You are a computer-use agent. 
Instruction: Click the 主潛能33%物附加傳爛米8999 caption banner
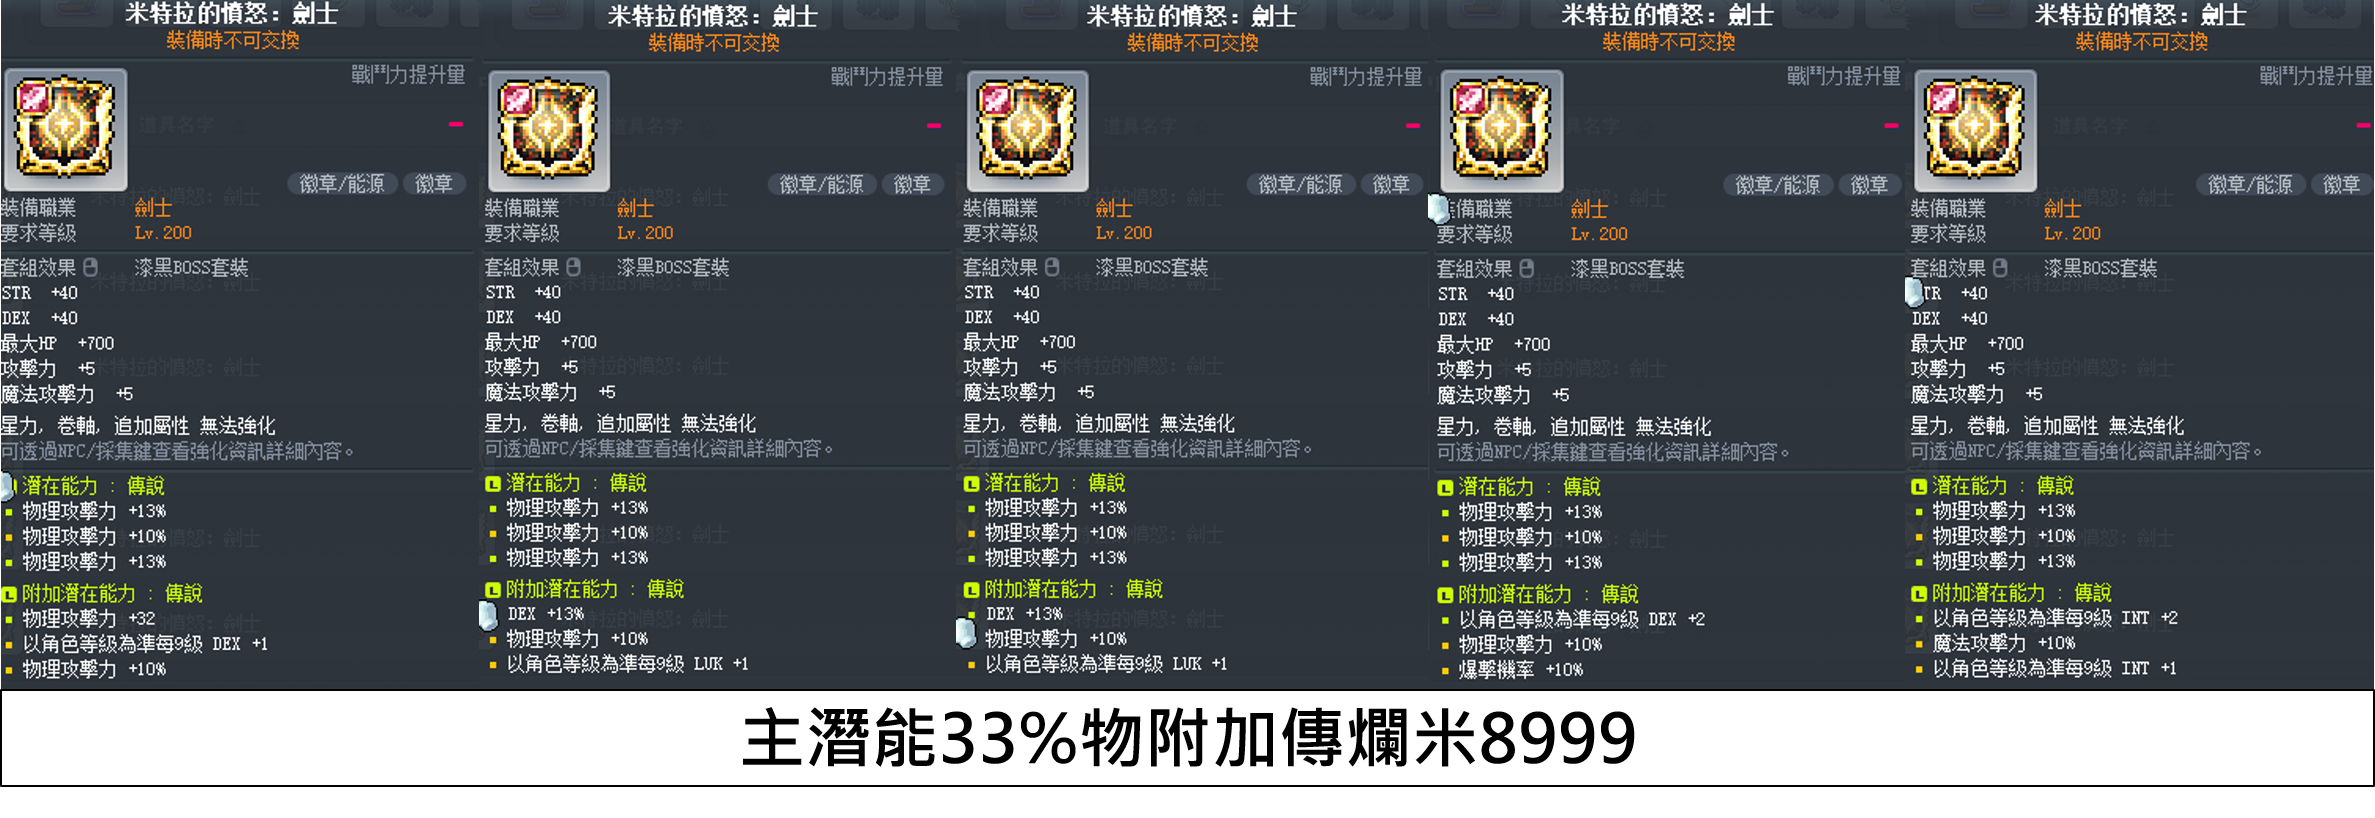1188,738
